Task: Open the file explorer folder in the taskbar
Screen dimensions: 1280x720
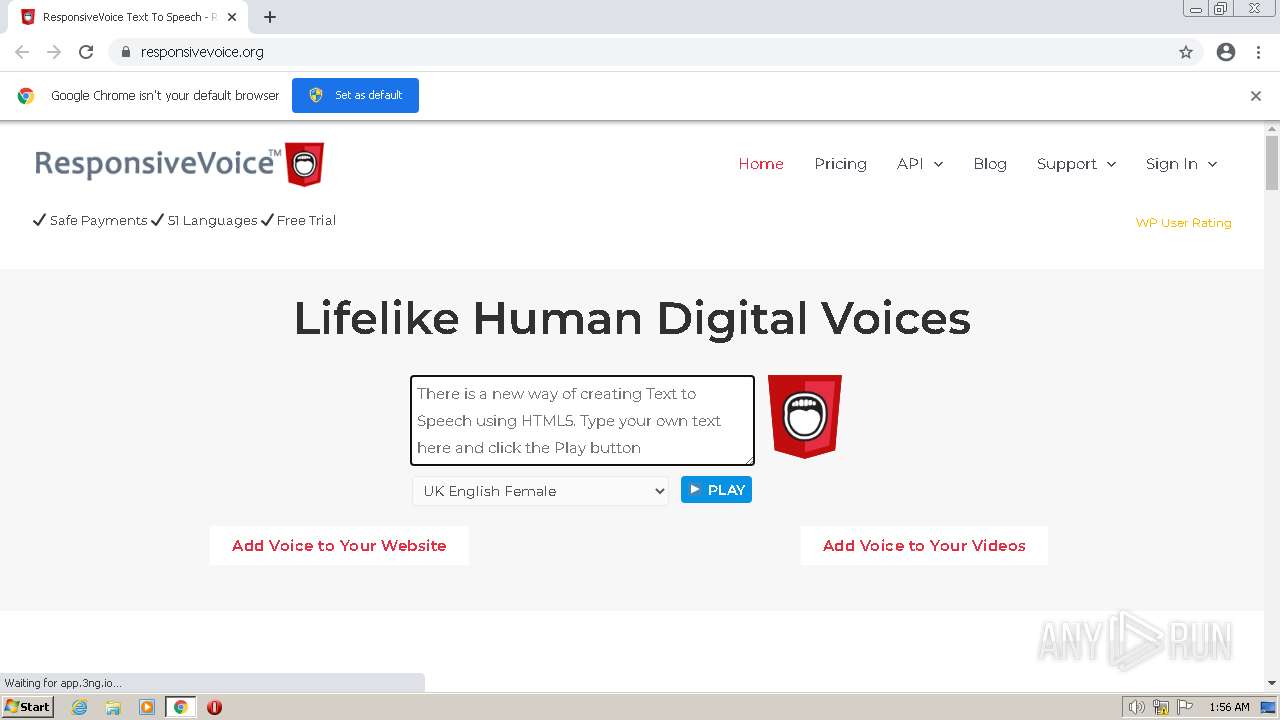Action: coord(113,707)
